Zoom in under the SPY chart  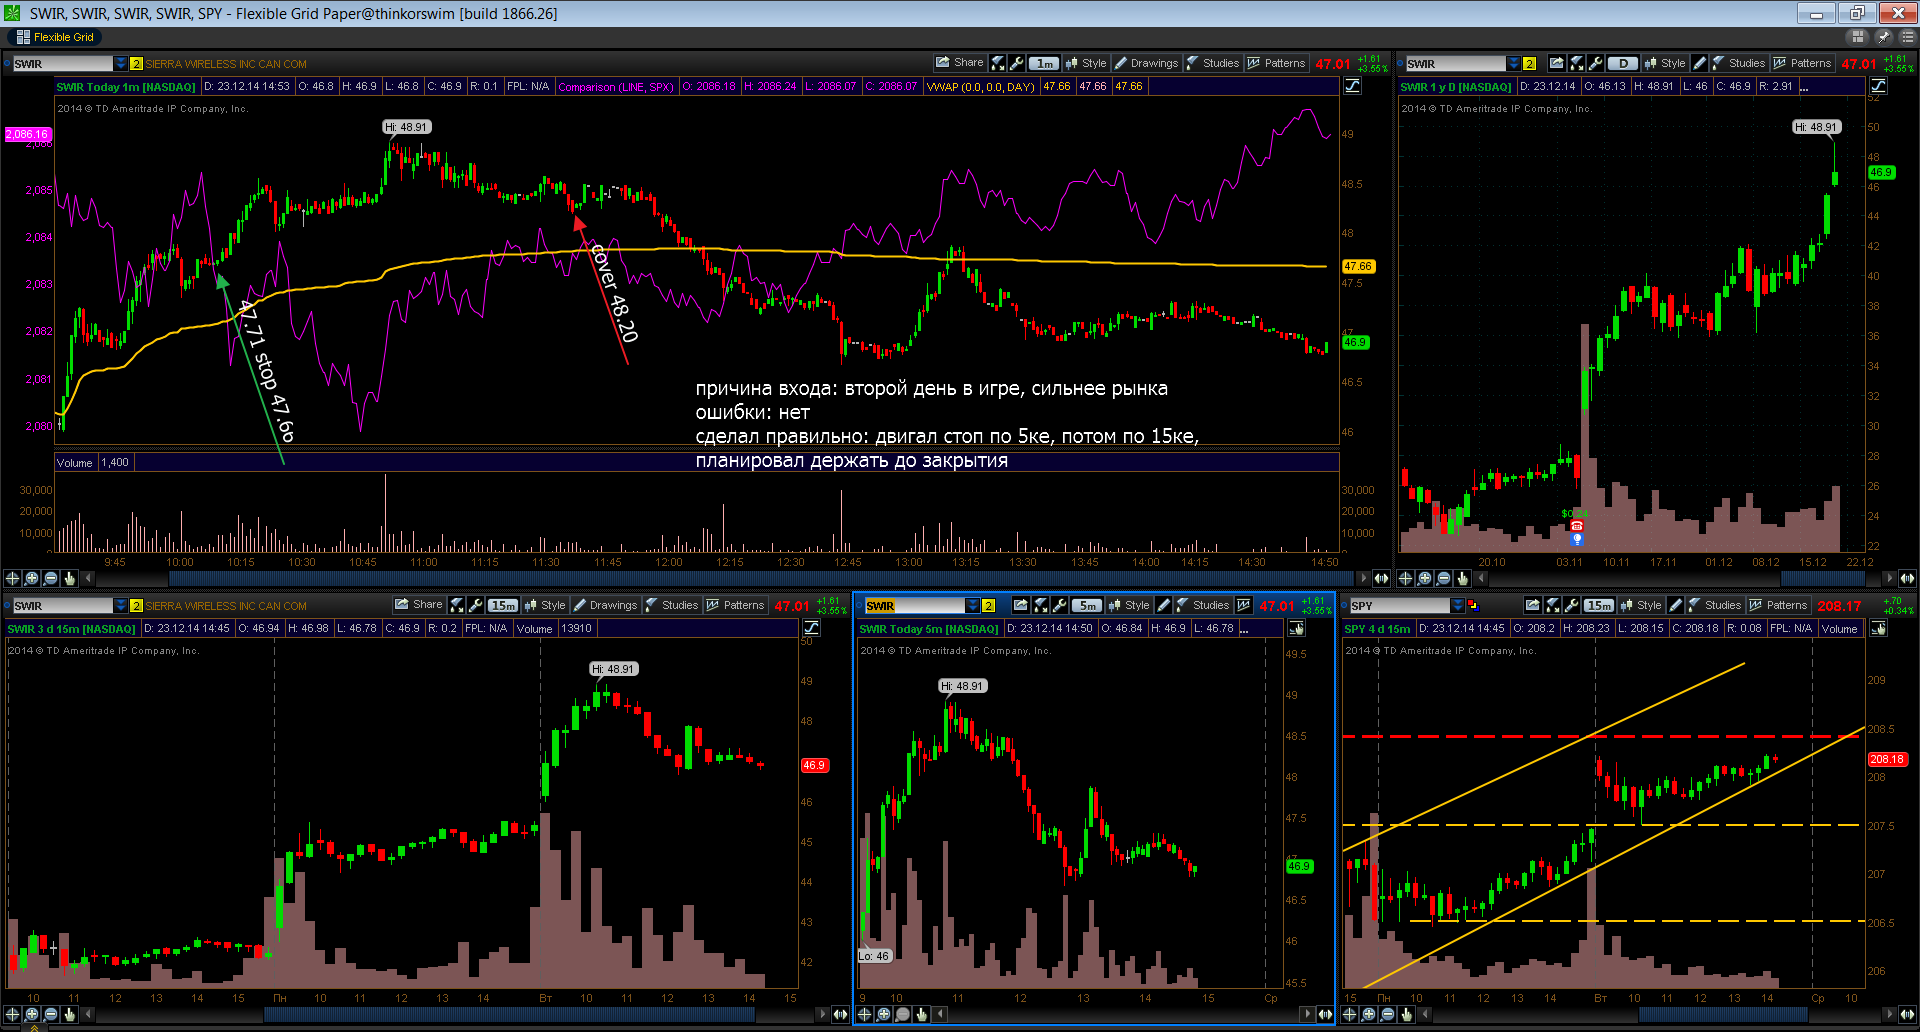(x=1368, y=1014)
